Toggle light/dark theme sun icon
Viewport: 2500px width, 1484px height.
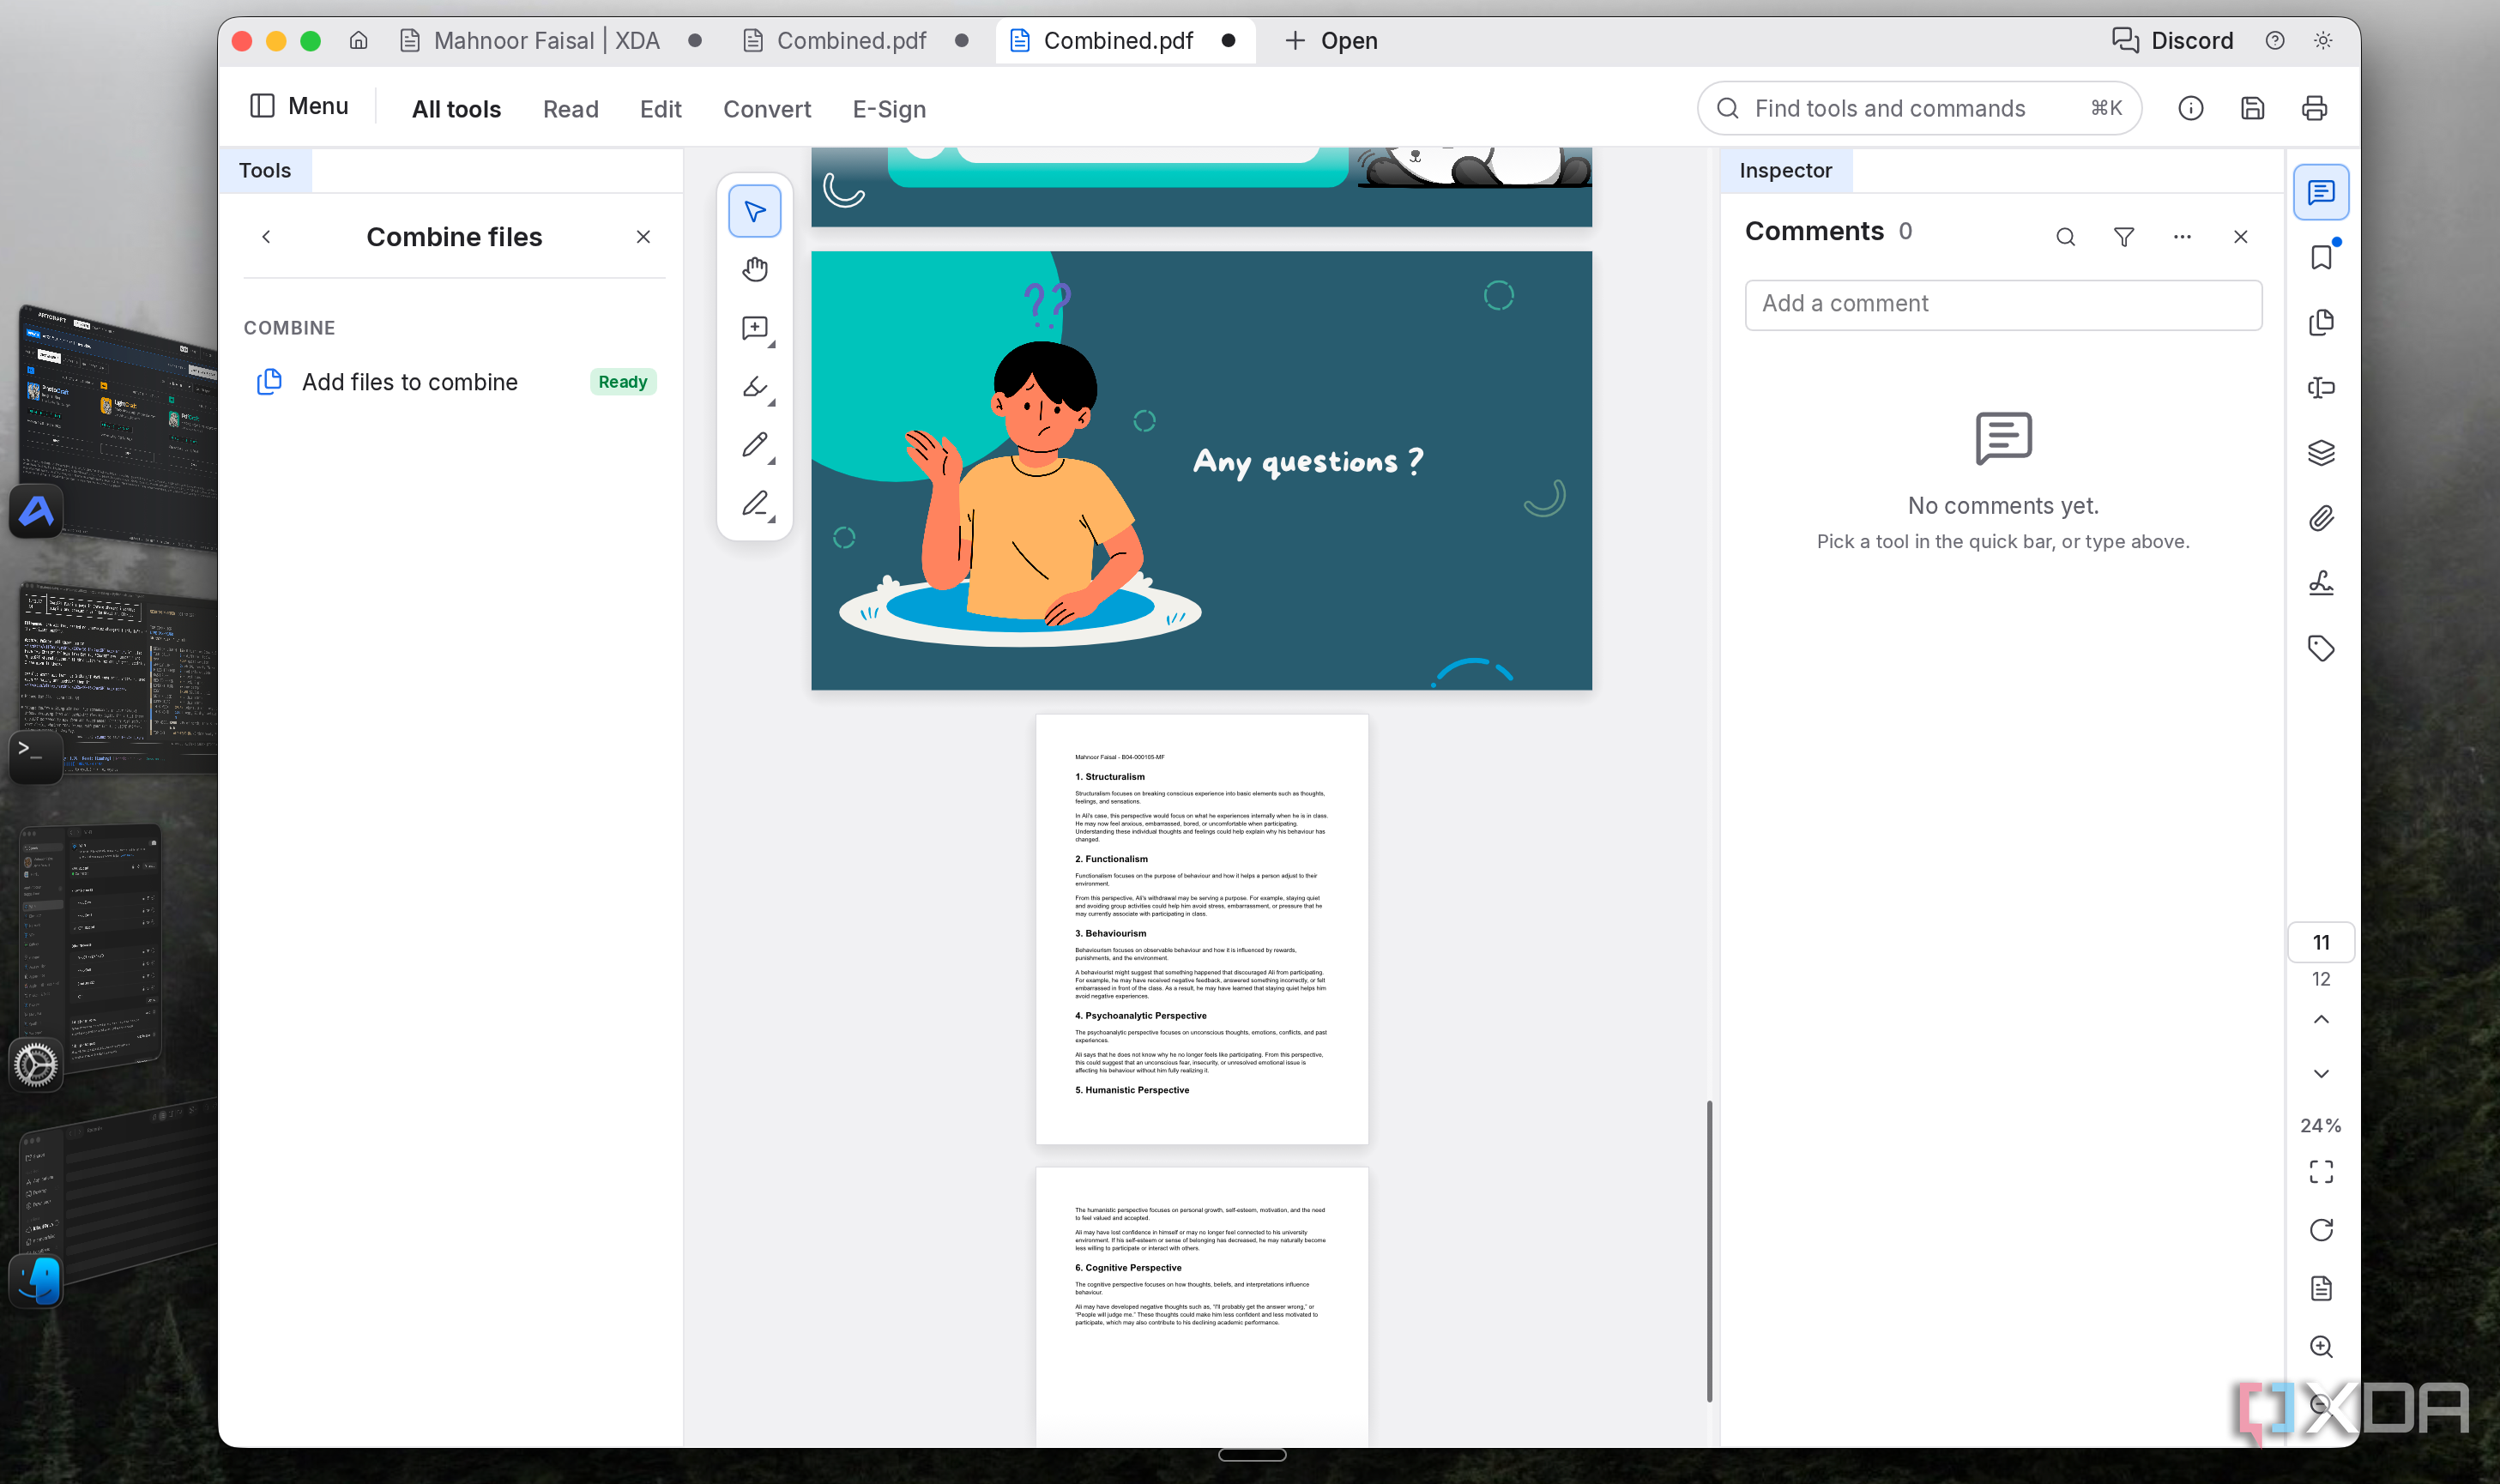click(2322, 41)
